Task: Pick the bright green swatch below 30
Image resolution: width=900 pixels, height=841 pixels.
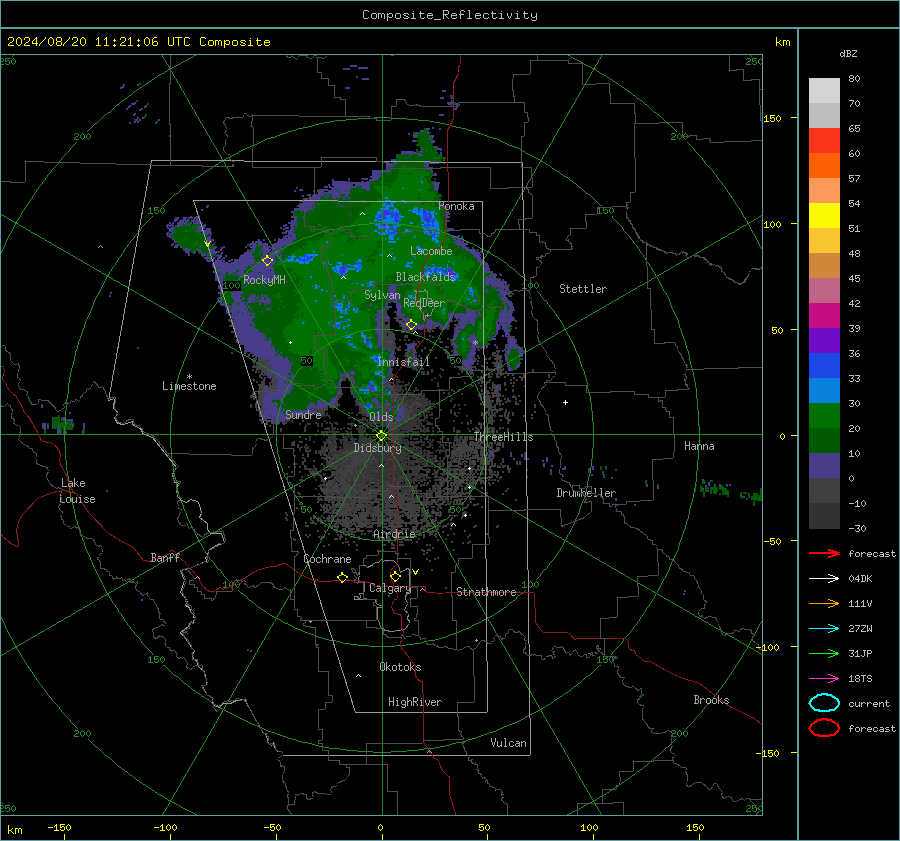Action: pyautogui.click(x=824, y=415)
